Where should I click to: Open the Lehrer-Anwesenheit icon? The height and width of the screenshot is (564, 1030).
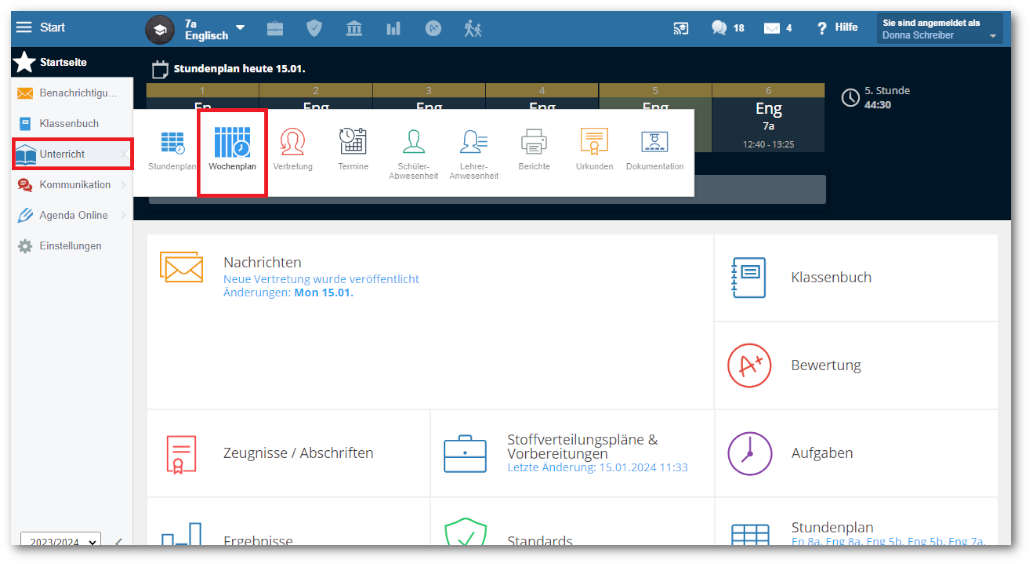(x=474, y=143)
